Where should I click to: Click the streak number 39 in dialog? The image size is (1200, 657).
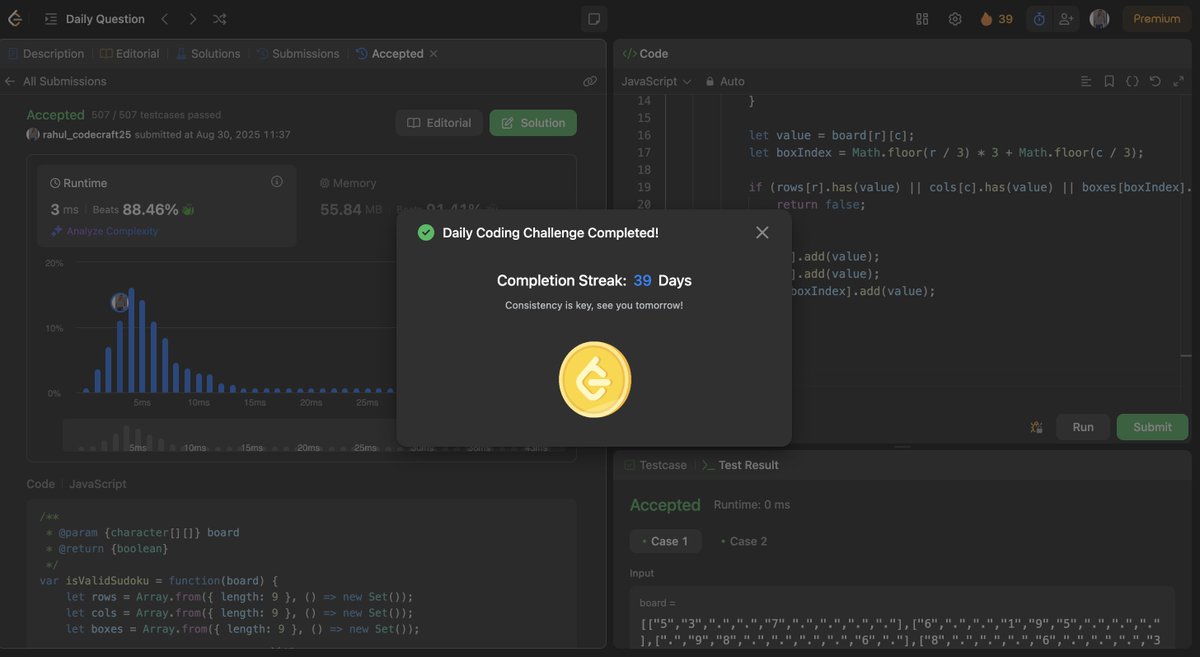click(x=642, y=280)
